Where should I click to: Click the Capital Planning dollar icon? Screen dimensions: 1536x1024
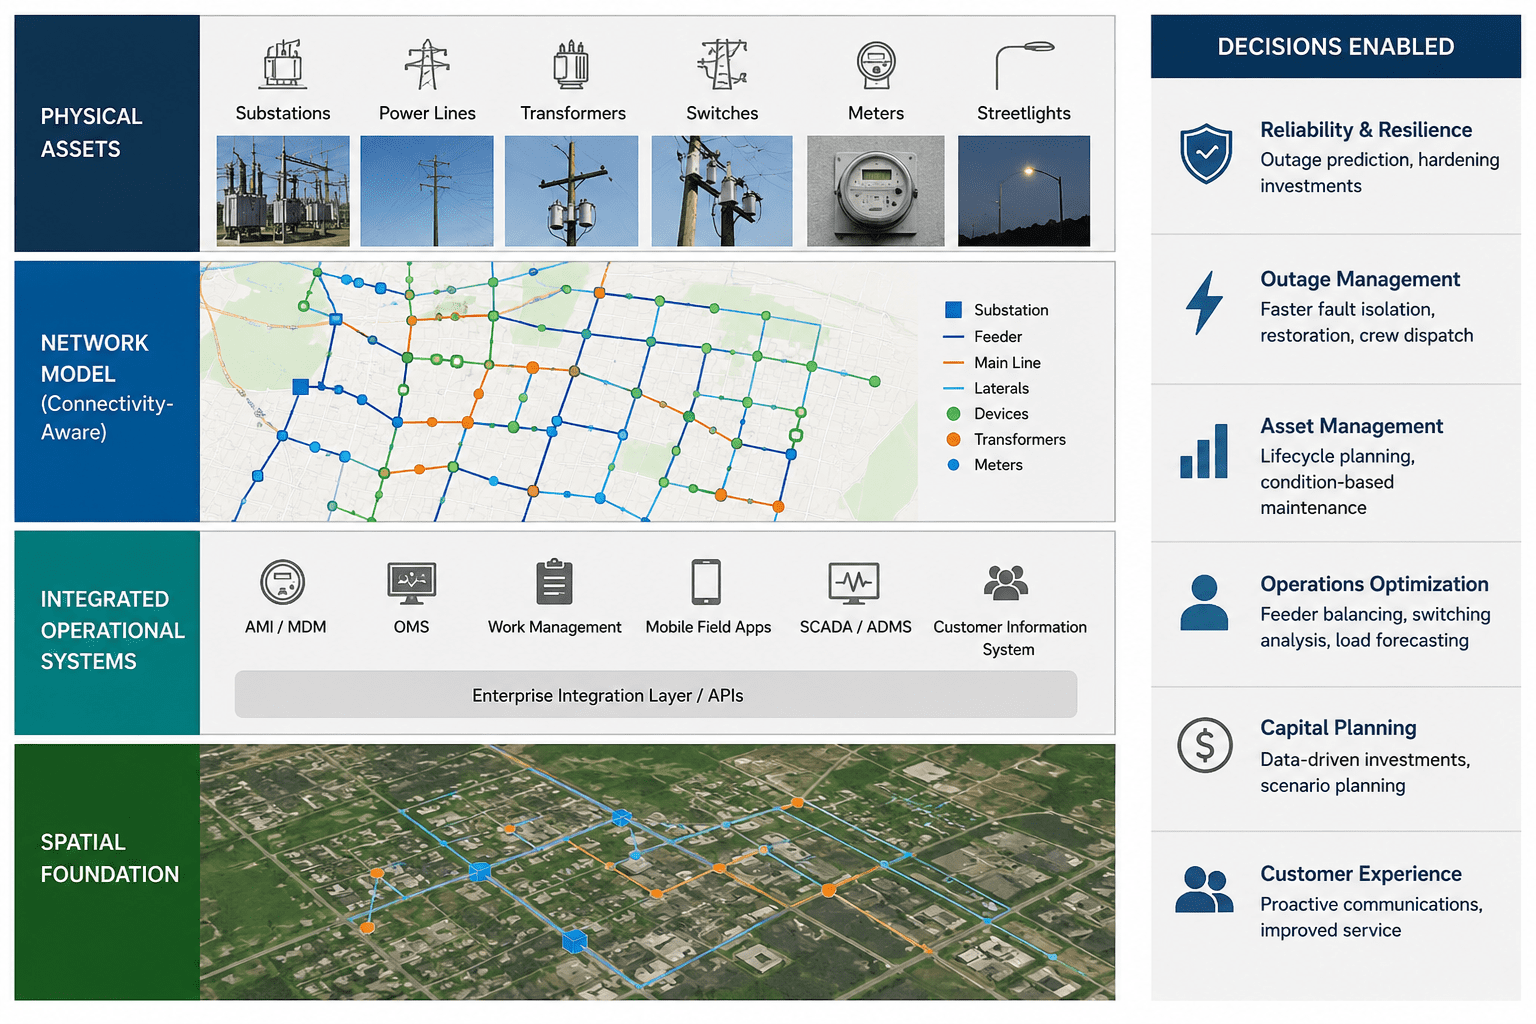(1205, 745)
